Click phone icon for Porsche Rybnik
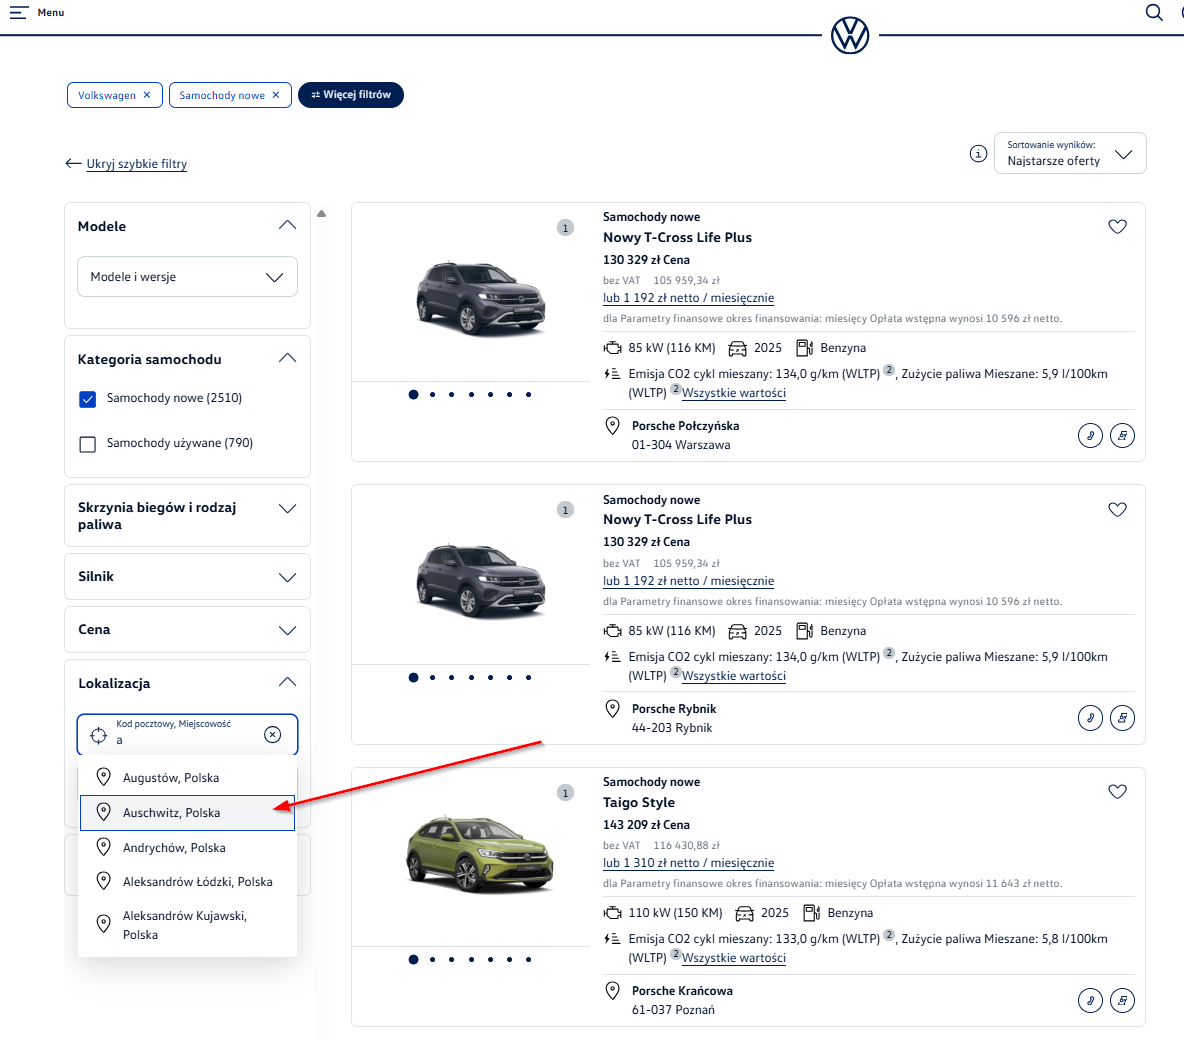 1090,718
